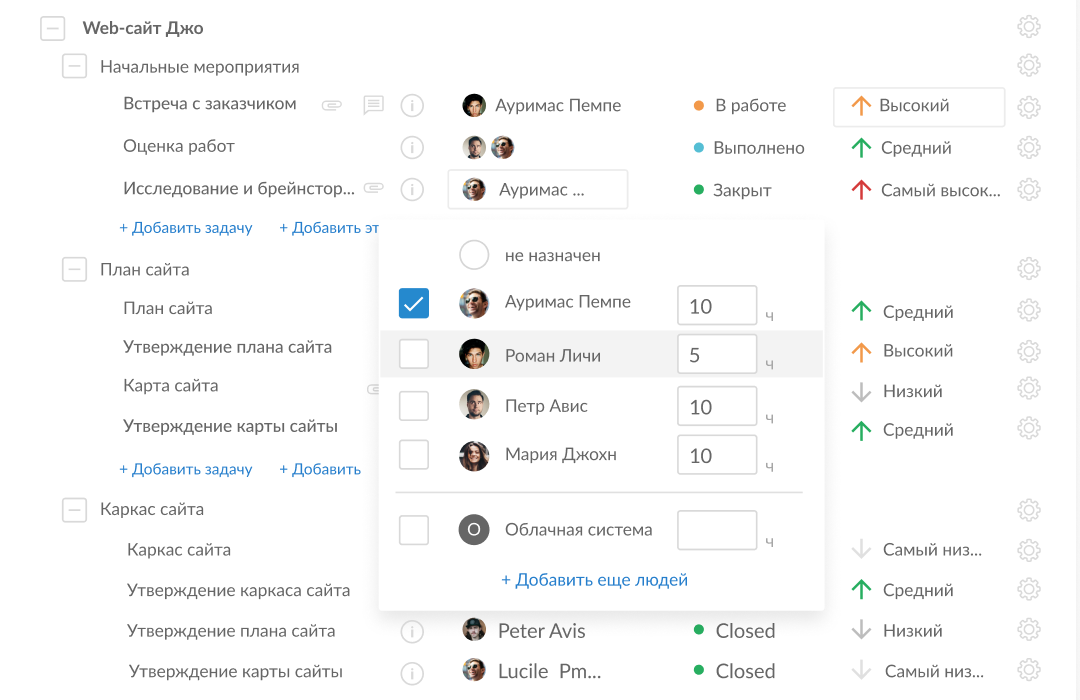Open gear settings for План сайта group

point(1028,268)
